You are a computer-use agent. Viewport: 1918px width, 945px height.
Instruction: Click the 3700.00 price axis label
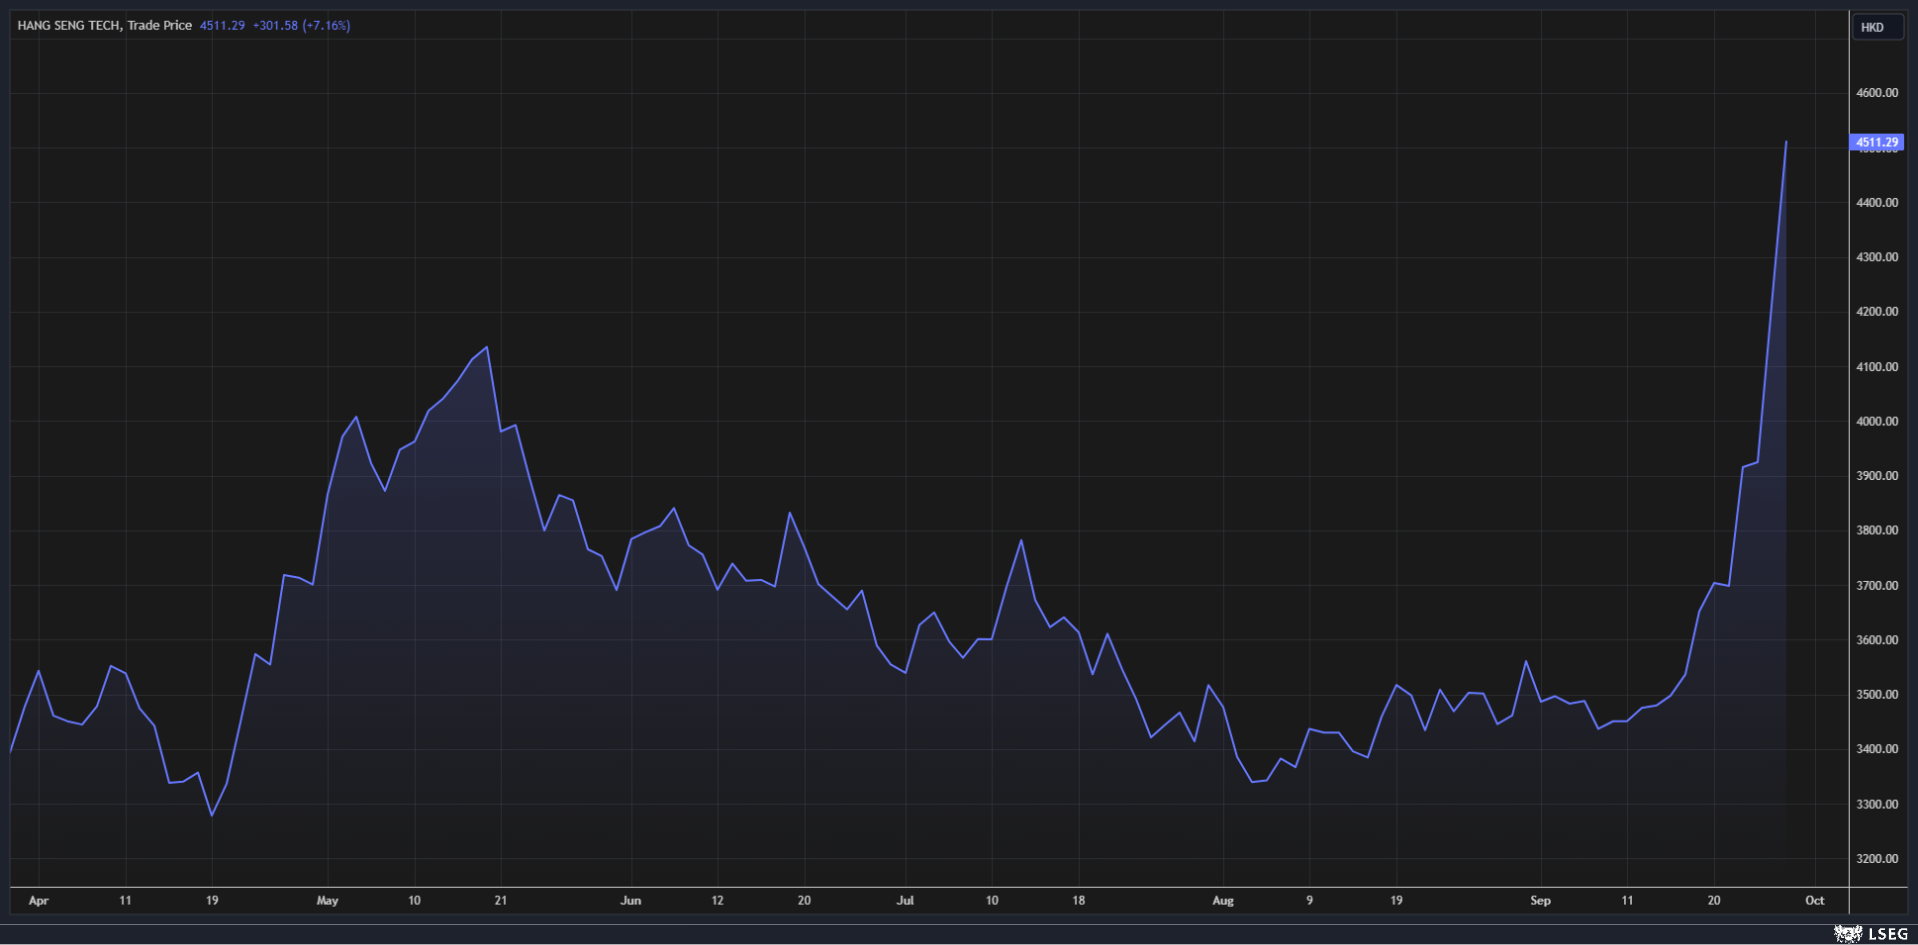click(x=1877, y=586)
